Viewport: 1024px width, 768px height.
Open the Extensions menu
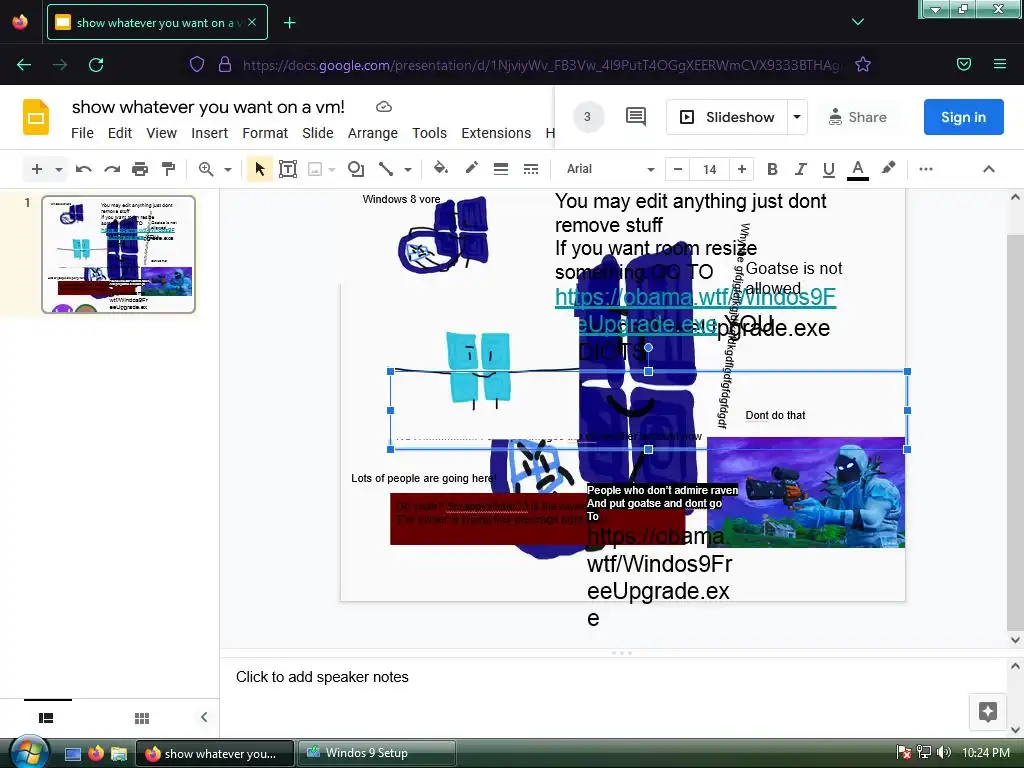tap(496, 133)
